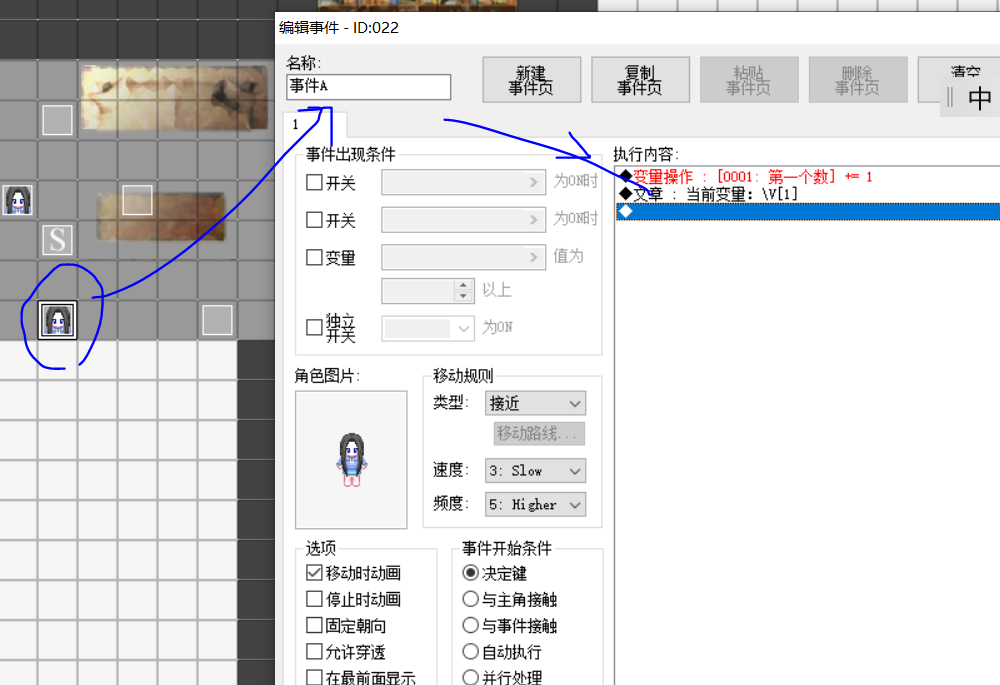Select the 与事件接触 trigger radio button
1000x685 pixels.
pyautogui.click(x=470, y=625)
